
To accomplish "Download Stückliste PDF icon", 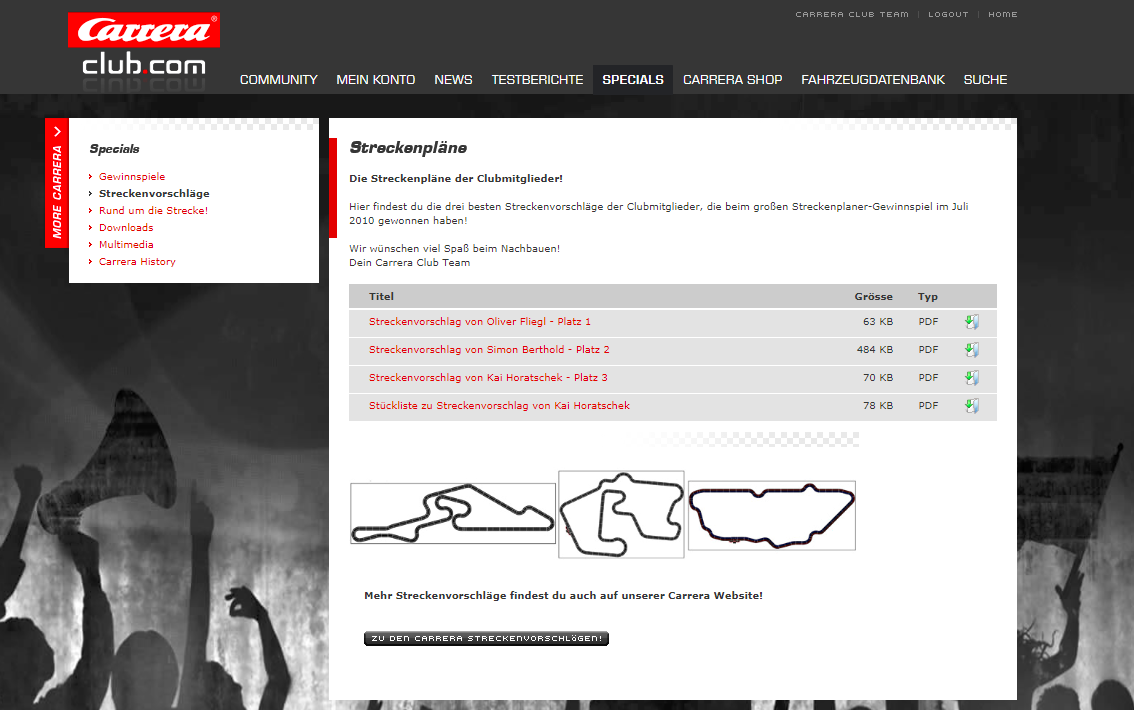I will click(972, 406).
